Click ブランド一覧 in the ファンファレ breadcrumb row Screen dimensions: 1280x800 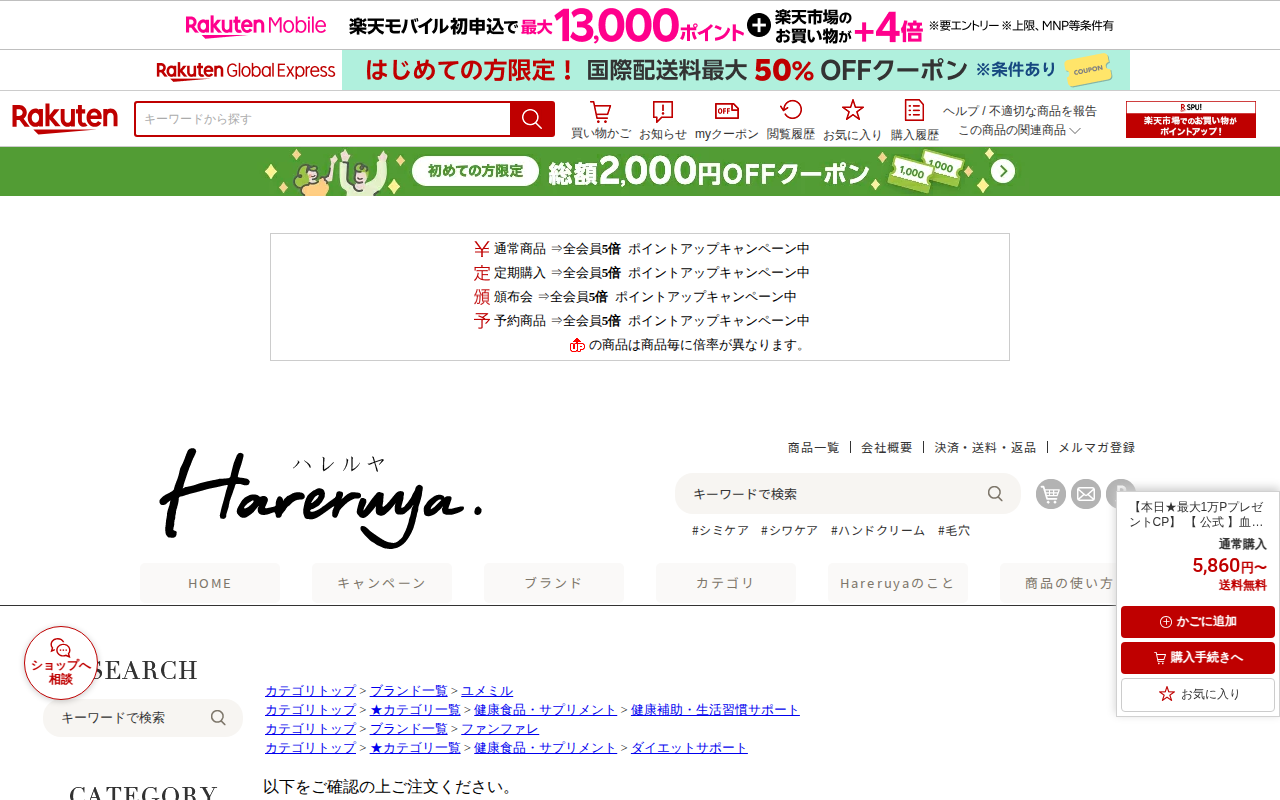[x=409, y=729]
